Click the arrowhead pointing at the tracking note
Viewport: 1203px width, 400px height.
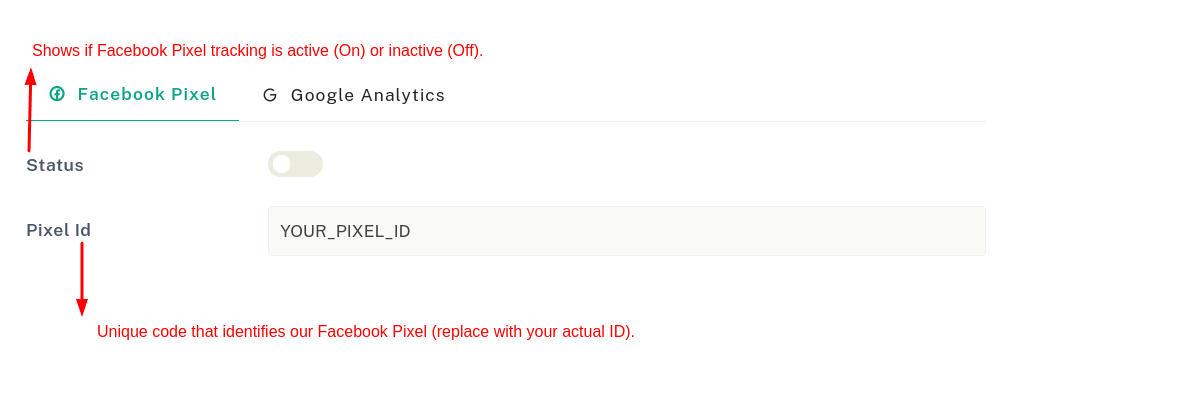click(x=31, y=76)
